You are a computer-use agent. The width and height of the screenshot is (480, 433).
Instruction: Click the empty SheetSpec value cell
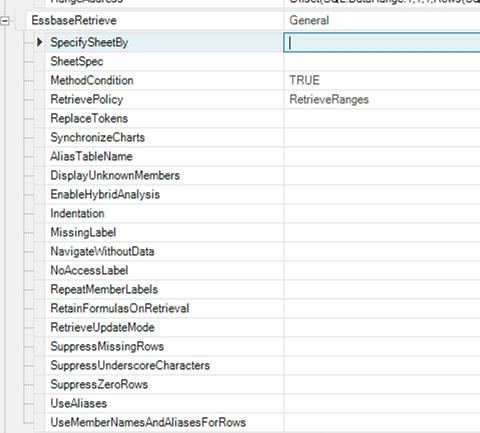382,61
